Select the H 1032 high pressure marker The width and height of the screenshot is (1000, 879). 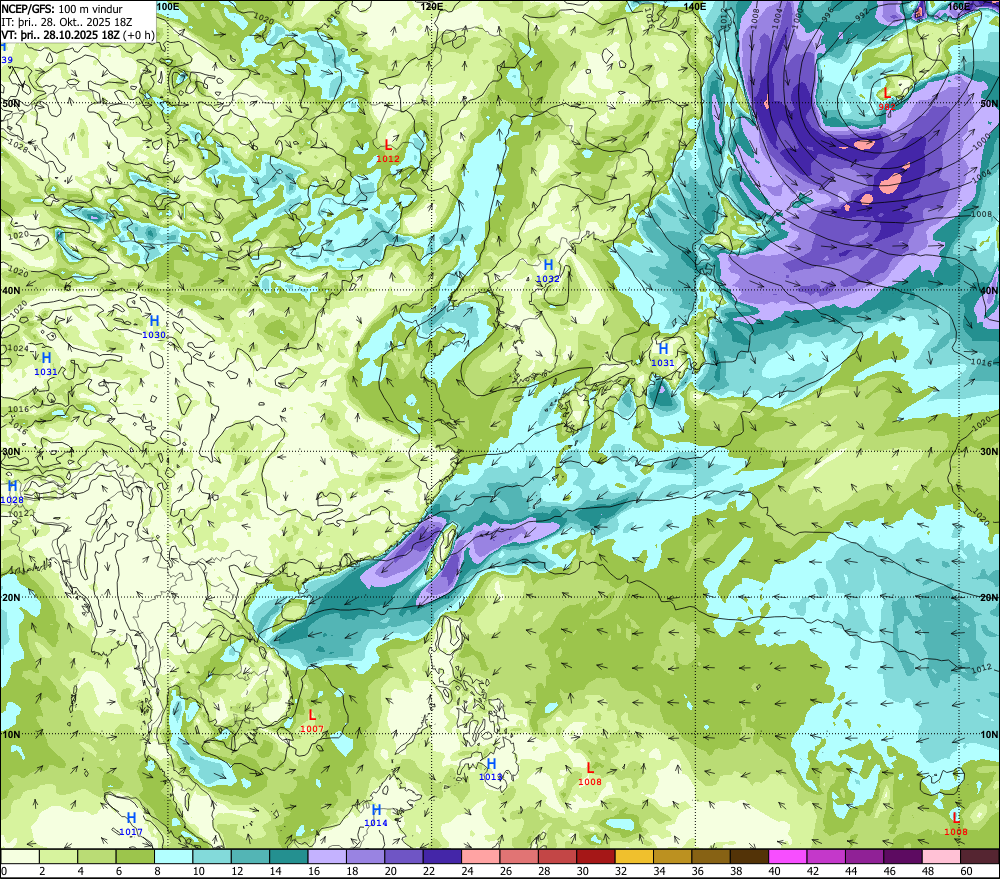[x=548, y=271]
